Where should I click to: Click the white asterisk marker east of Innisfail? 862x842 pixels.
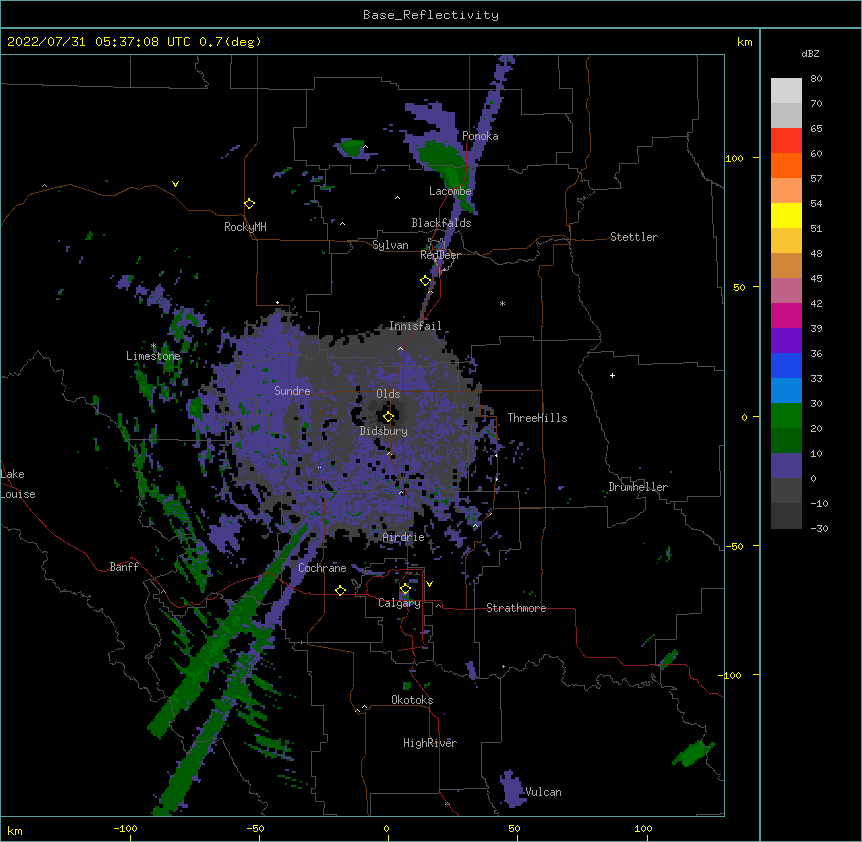pos(502,303)
